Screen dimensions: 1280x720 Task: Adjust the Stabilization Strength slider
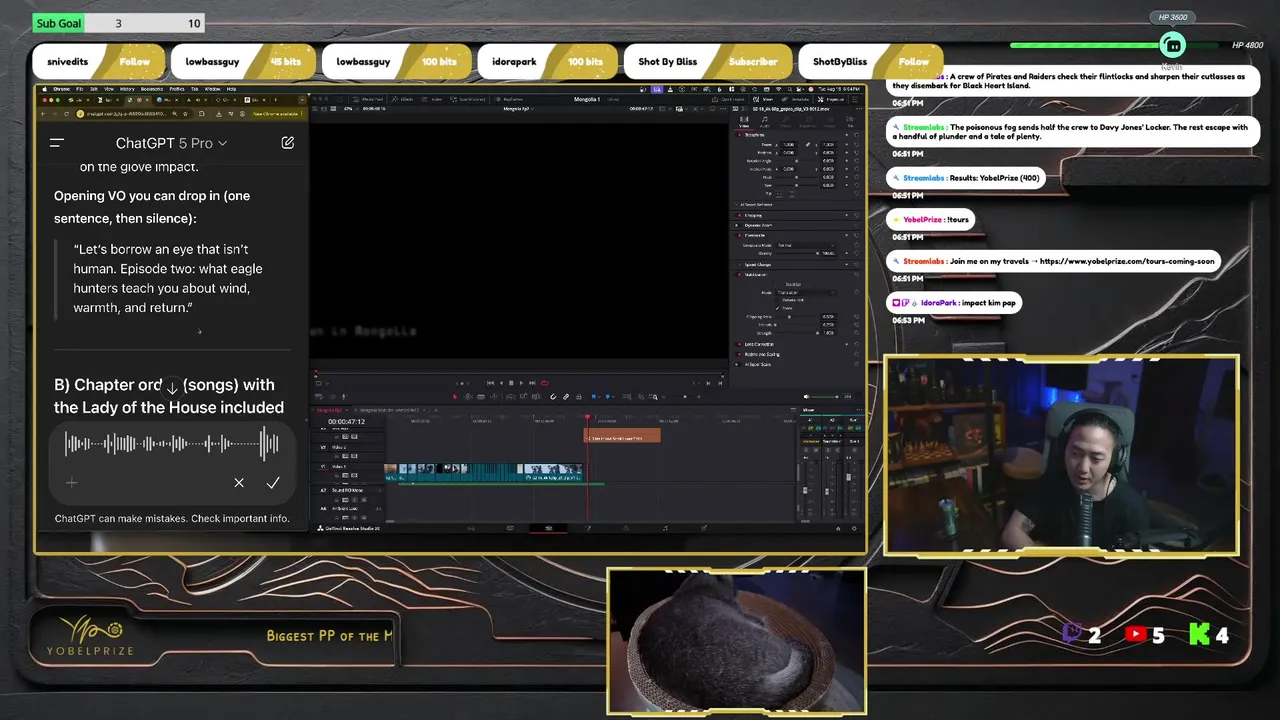click(796, 333)
